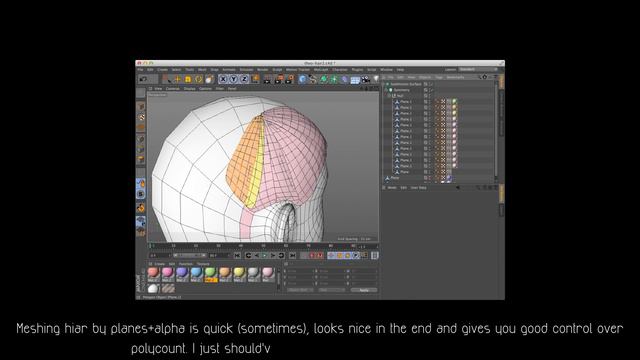Open the coordinate system icon next to Z
Screen dimensions: 640x360
[x=256, y=79]
